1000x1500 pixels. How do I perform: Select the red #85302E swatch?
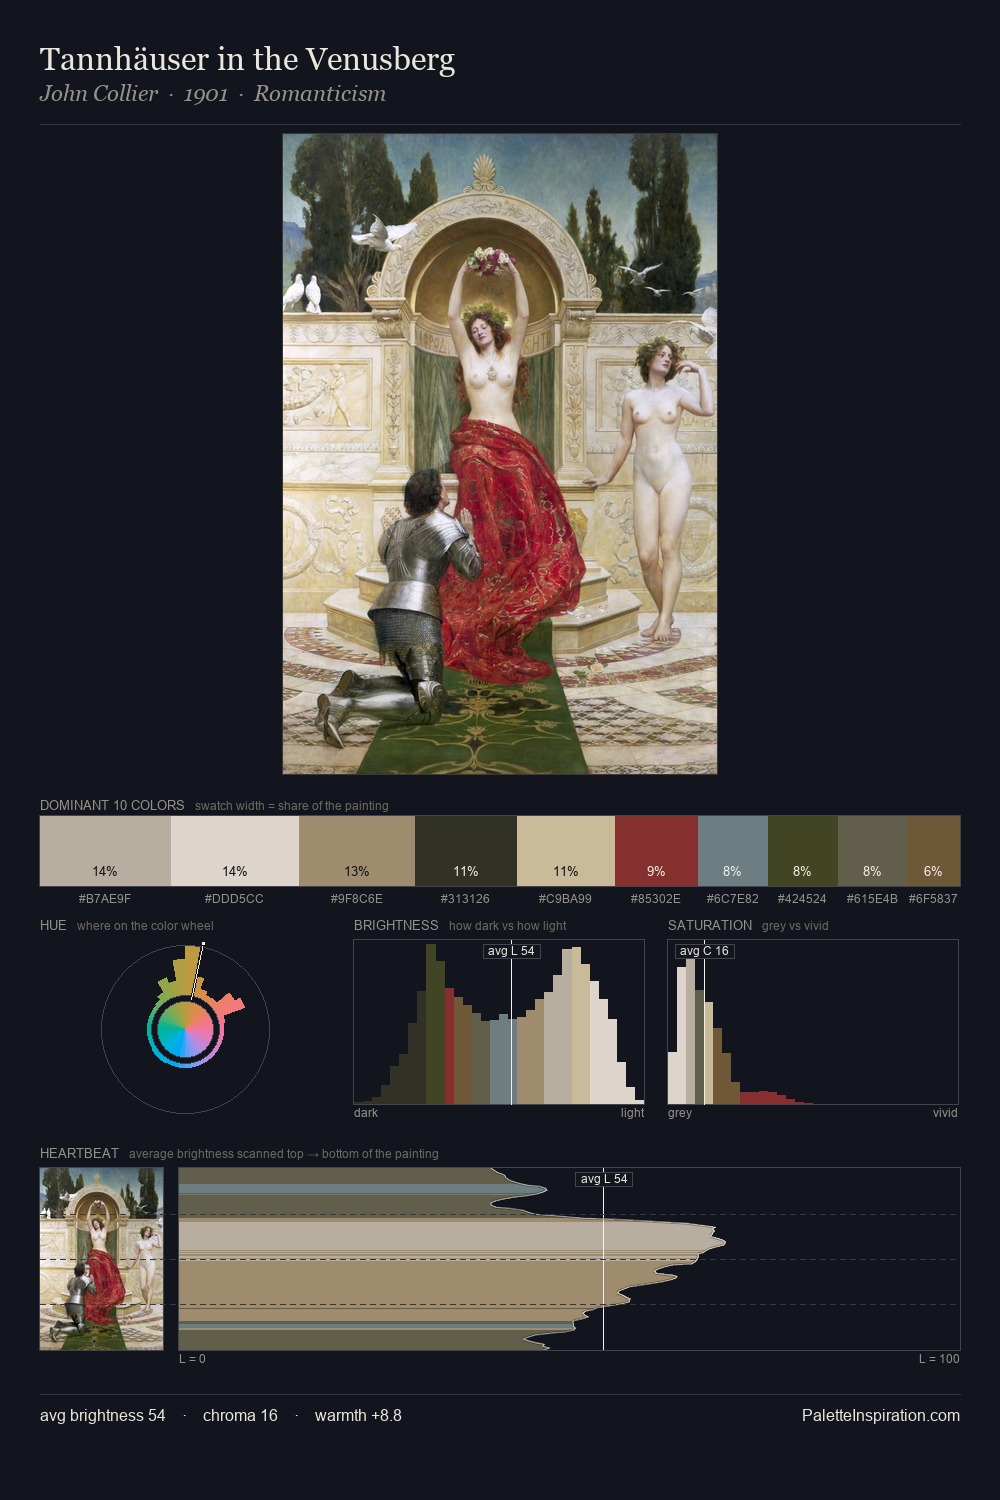656,851
